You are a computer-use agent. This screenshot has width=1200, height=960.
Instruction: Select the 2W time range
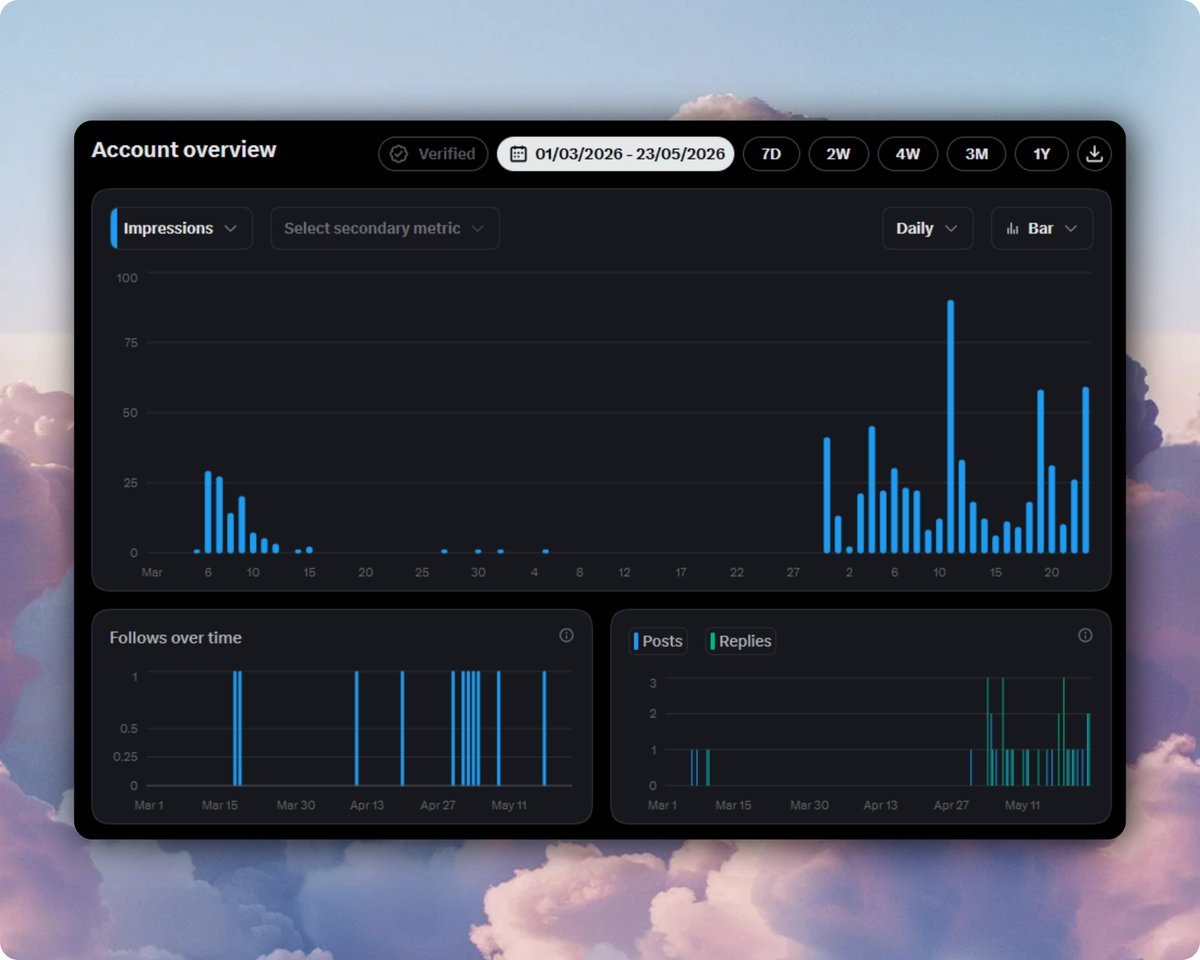point(838,154)
